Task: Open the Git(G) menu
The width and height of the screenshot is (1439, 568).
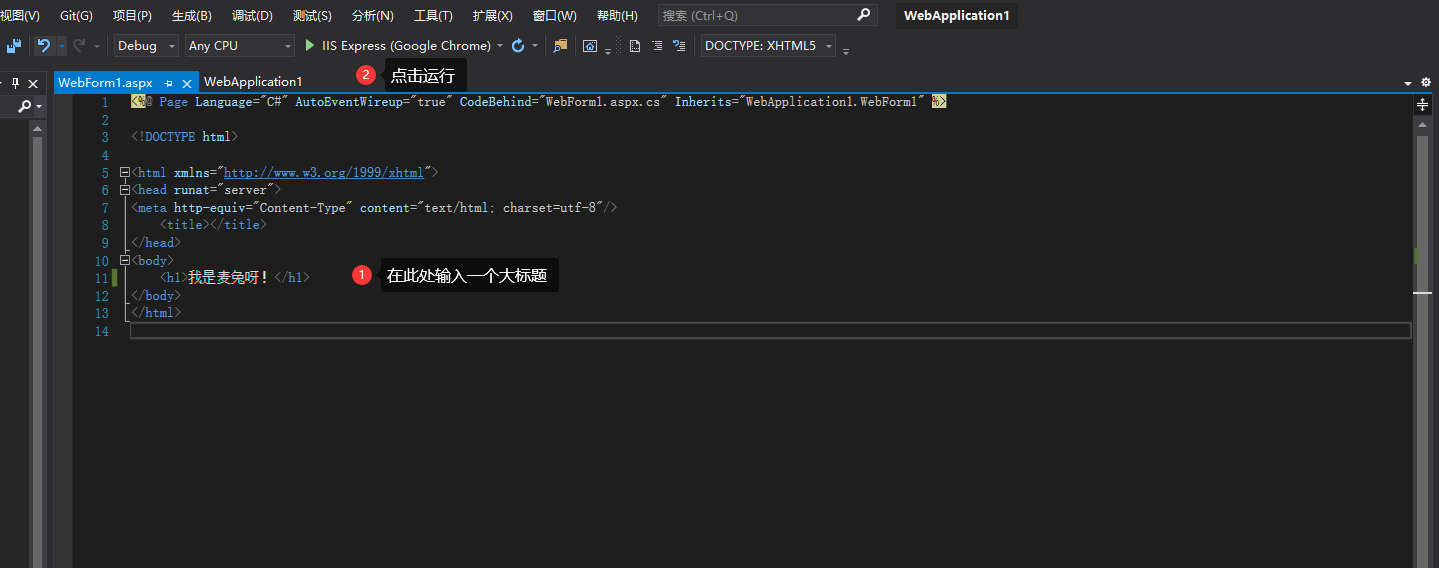Action: [x=76, y=16]
